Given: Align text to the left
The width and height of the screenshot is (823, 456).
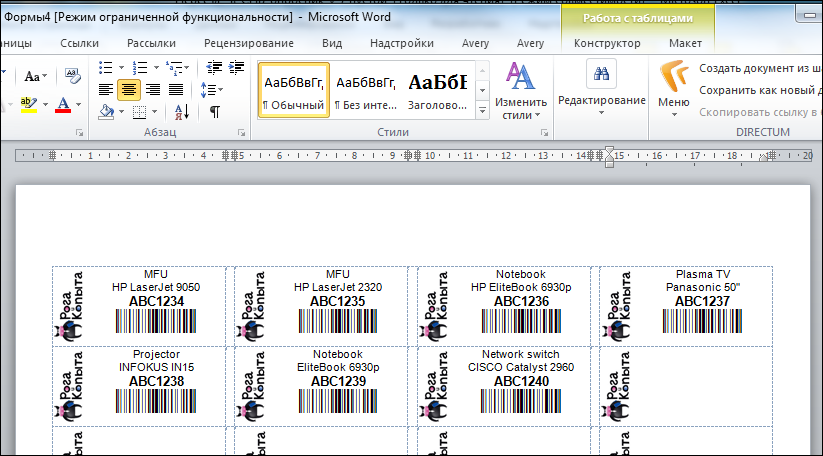Looking at the screenshot, I should click(105, 90).
